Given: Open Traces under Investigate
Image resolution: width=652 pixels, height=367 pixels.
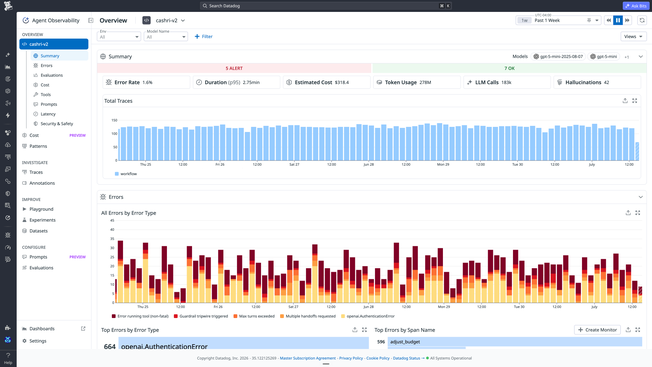Looking at the screenshot, I should pos(54,172).
